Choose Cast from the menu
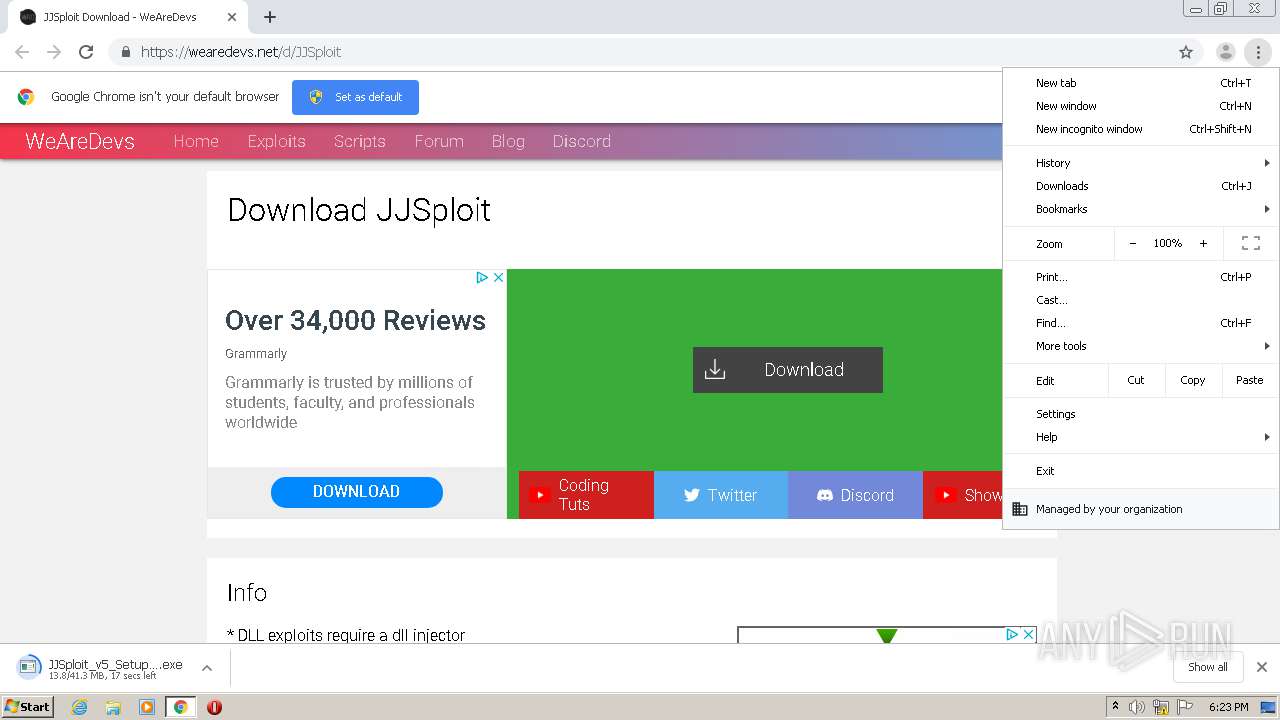This screenshot has width=1280, height=720. 1141,300
